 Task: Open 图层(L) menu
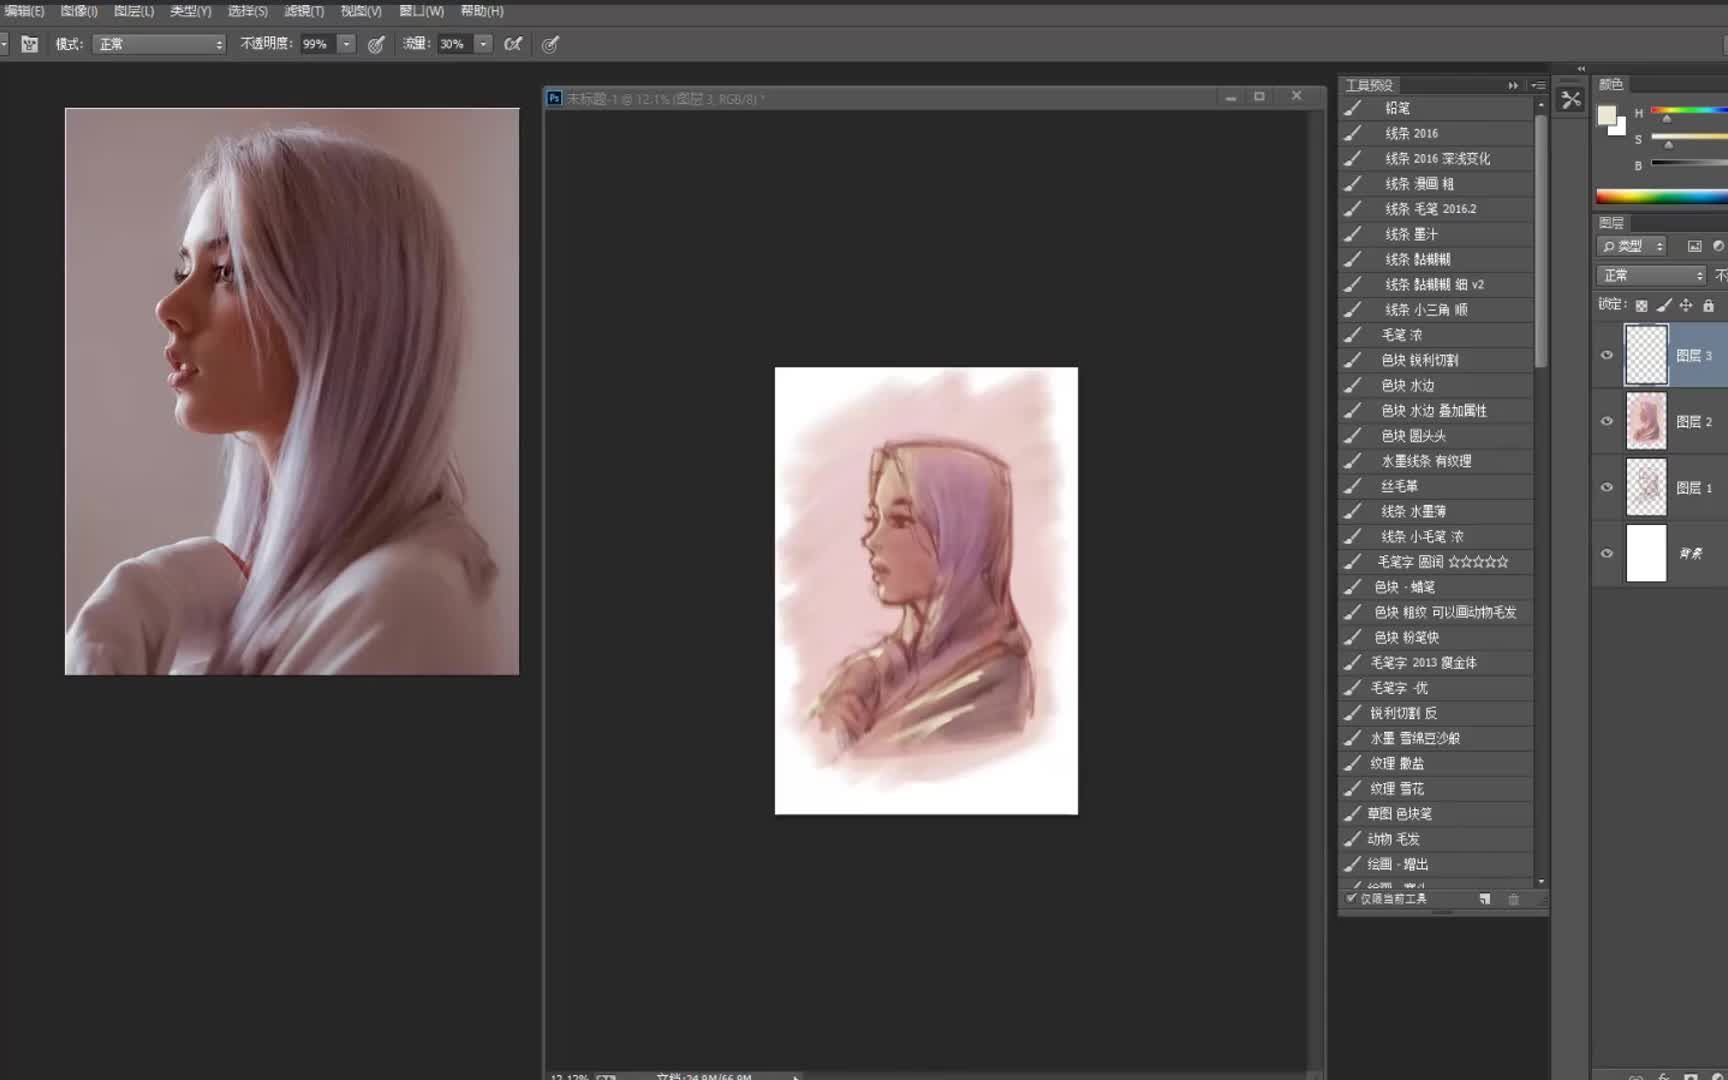(x=134, y=11)
